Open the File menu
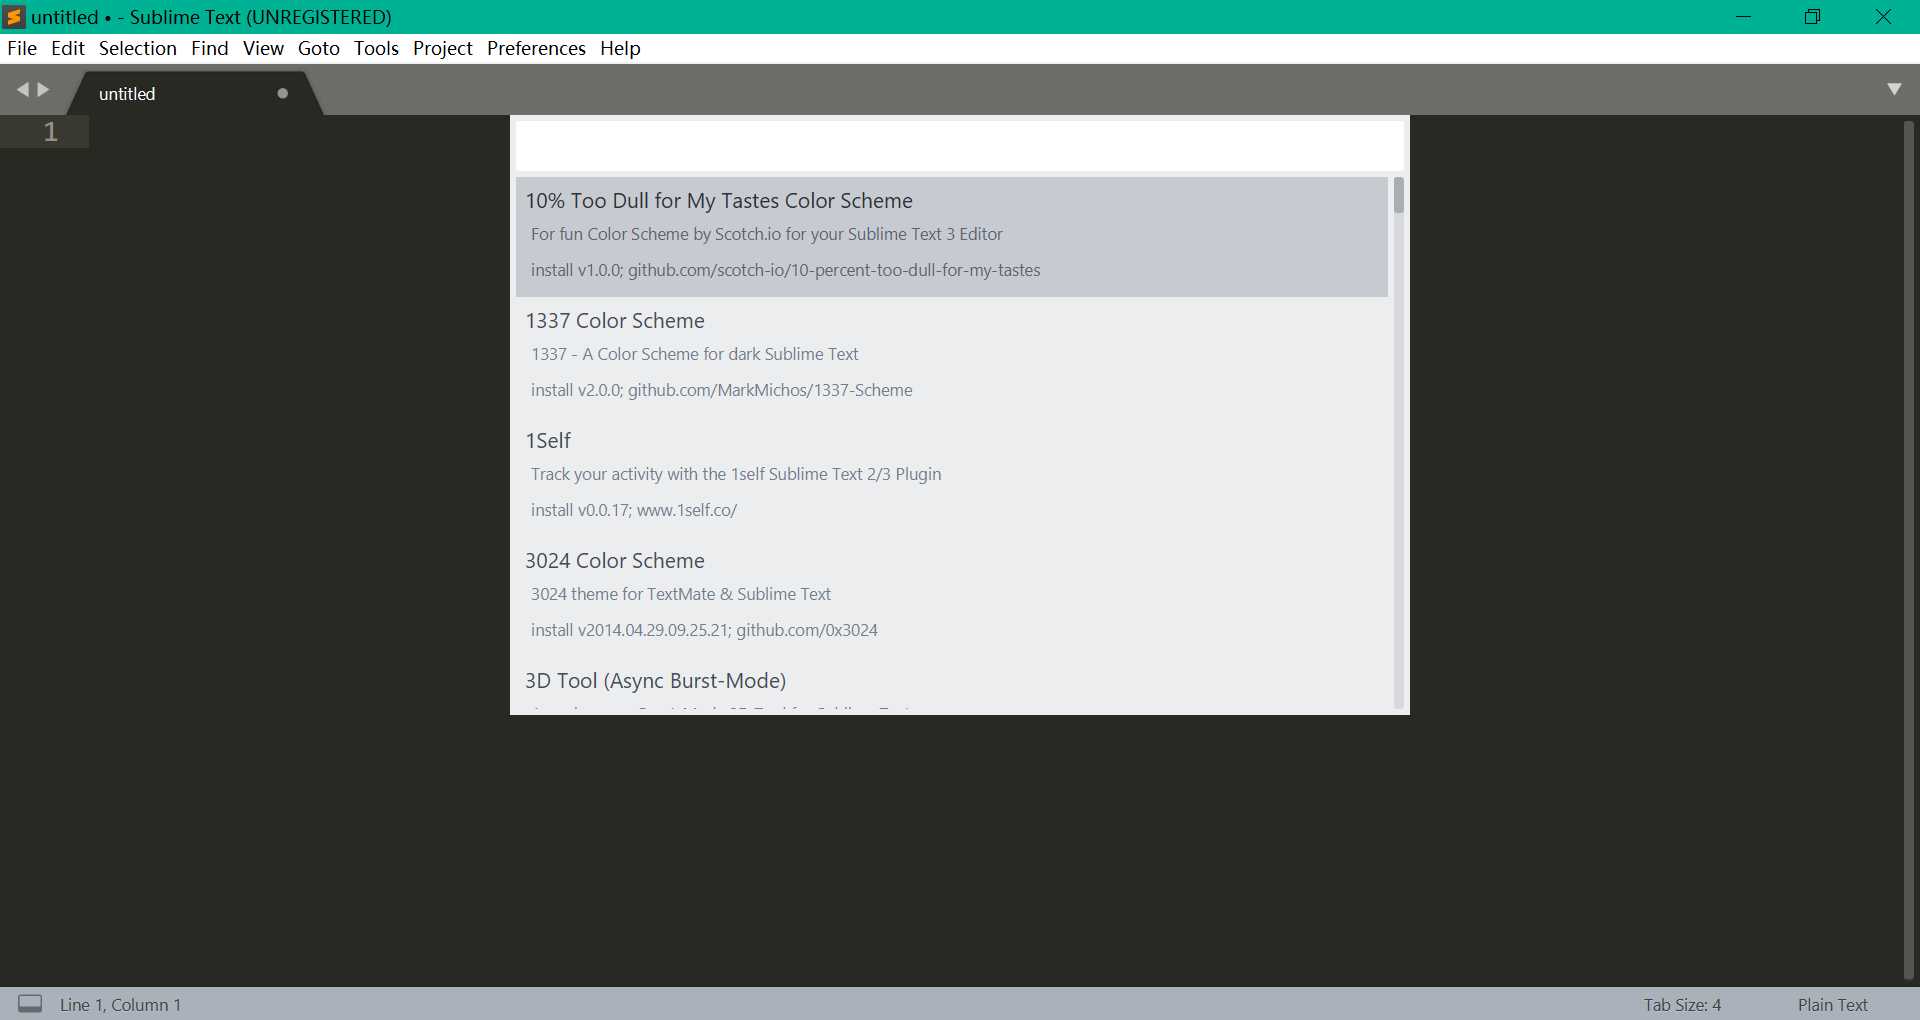Screen dimensions: 1920x1020 pyautogui.click(x=22, y=48)
